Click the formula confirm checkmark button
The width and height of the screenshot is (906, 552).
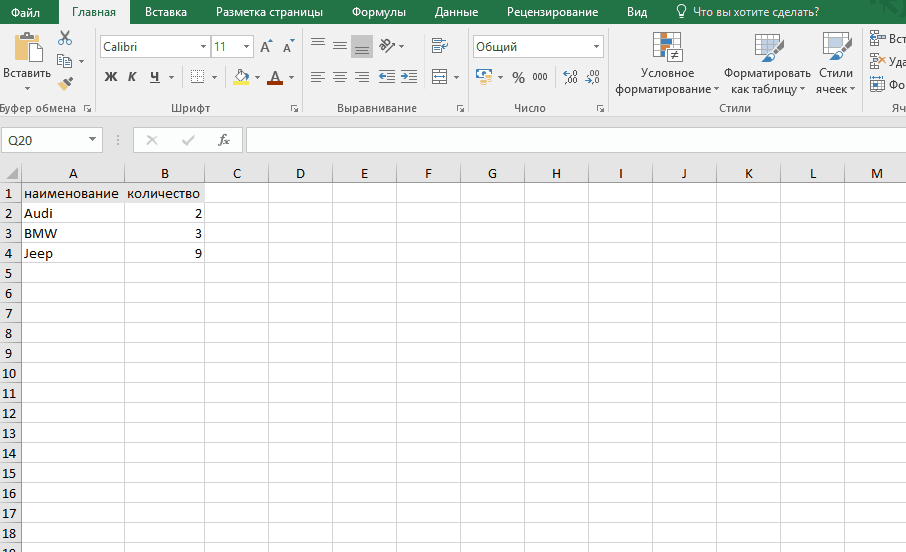tap(188, 140)
